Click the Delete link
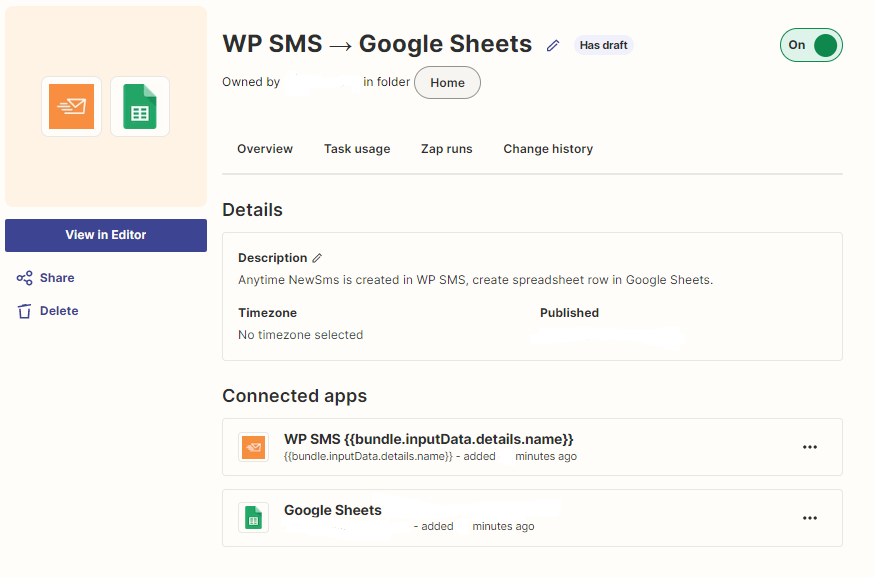 tap(59, 311)
